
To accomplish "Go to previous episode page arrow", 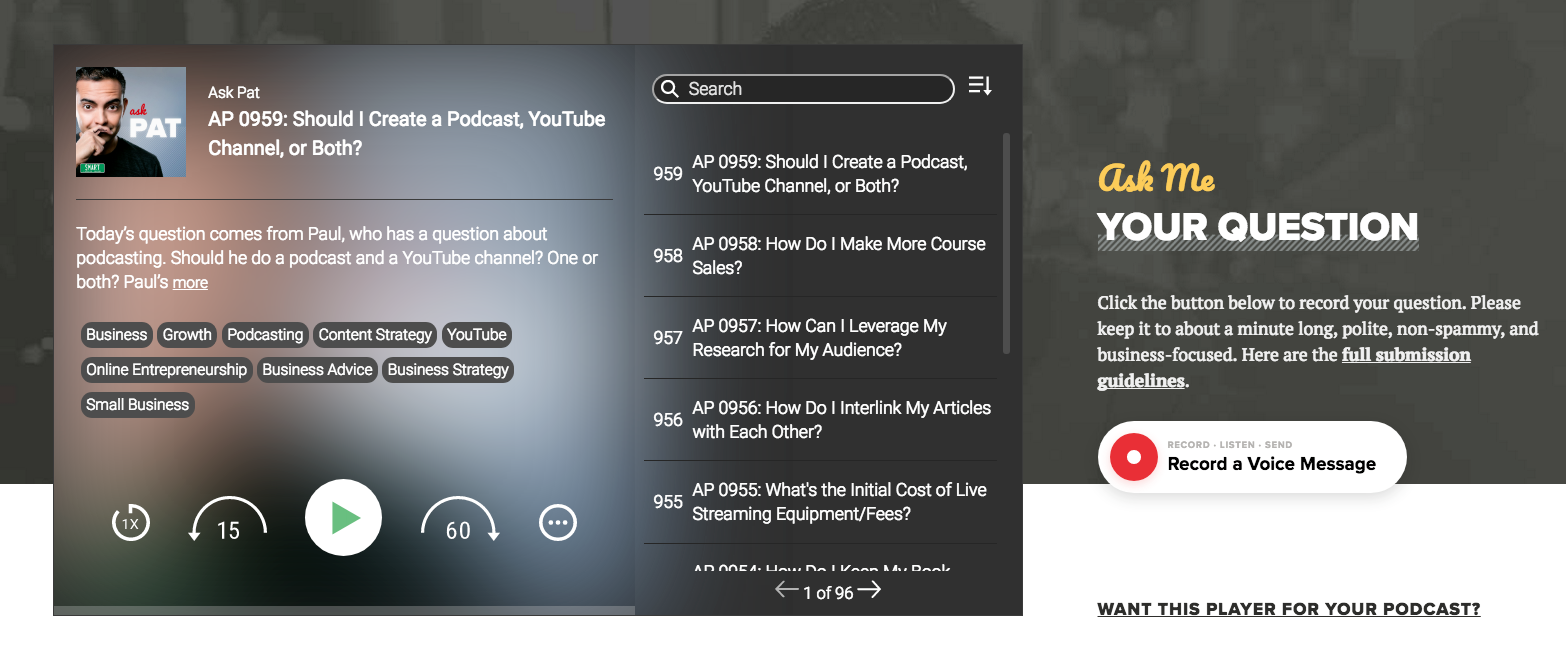I will 787,590.
